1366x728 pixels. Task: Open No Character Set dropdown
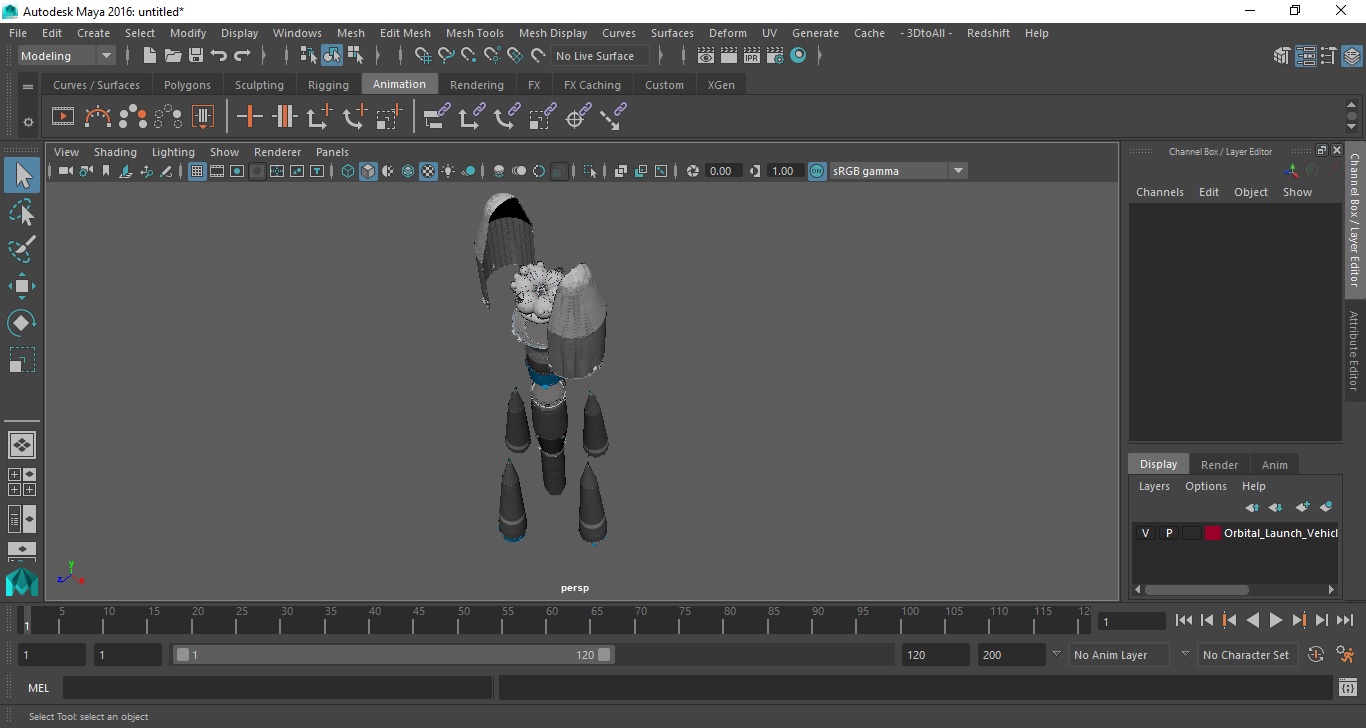point(1246,655)
